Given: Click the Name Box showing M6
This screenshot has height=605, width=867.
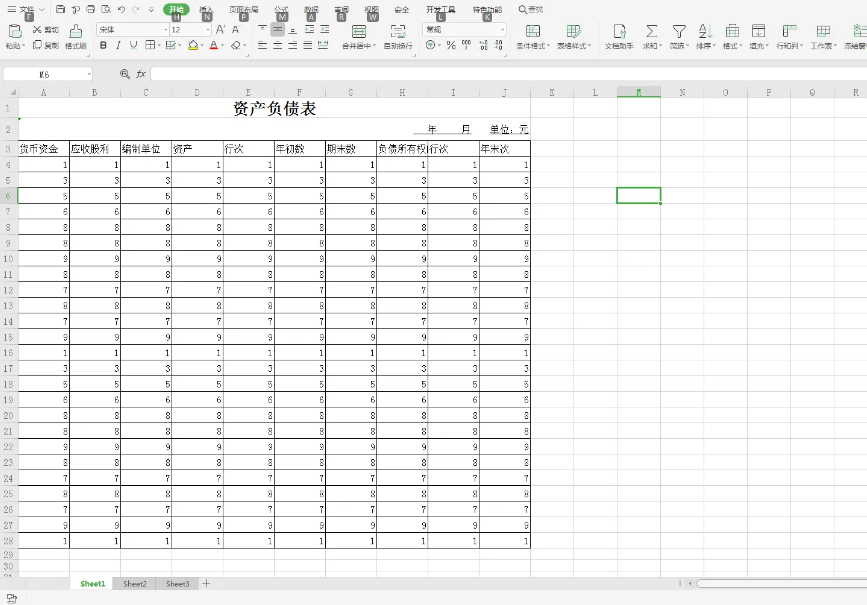Looking at the screenshot, I should pos(45,74).
